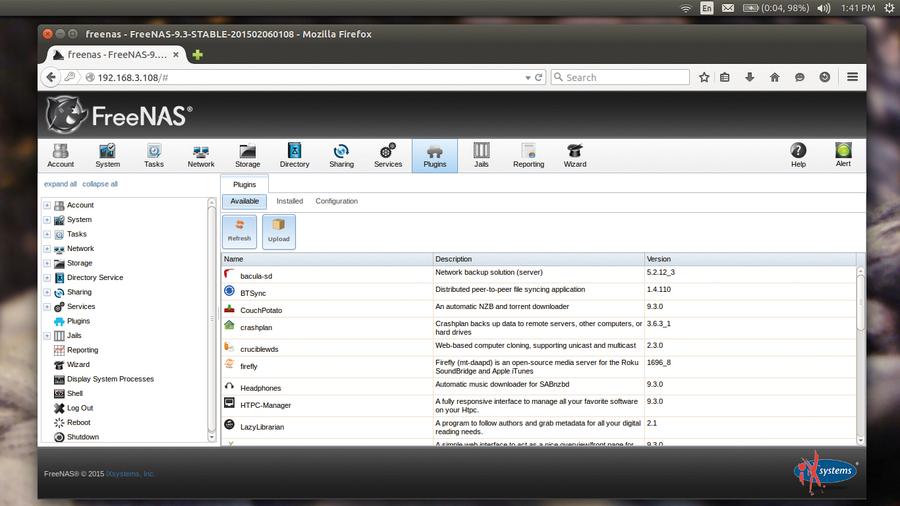The height and width of the screenshot is (506, 900).
Task: Open the Ubuntu volume indicator
Action: [824, 8]
